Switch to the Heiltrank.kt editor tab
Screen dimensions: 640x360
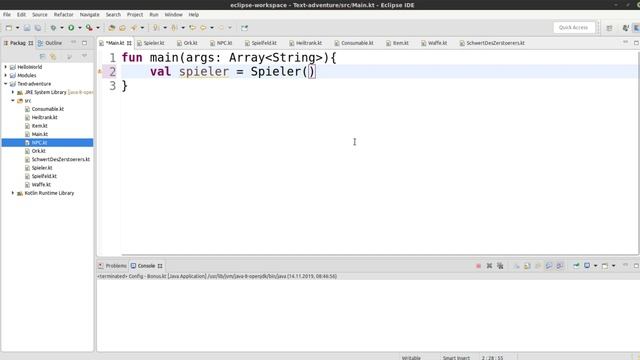(308, 43)
